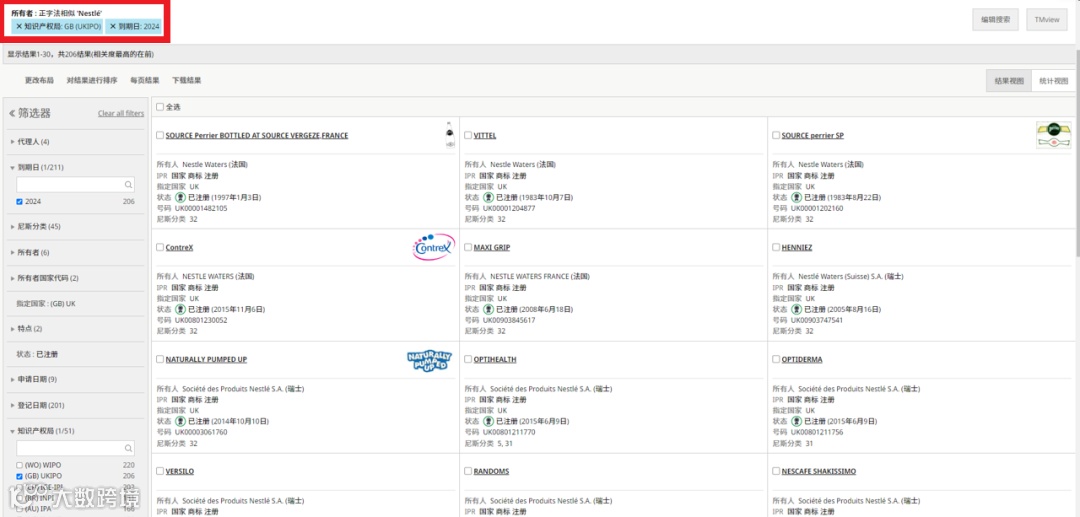
Task: Expand the 申请日期 (9) filter section
Action: click(34, 379)
